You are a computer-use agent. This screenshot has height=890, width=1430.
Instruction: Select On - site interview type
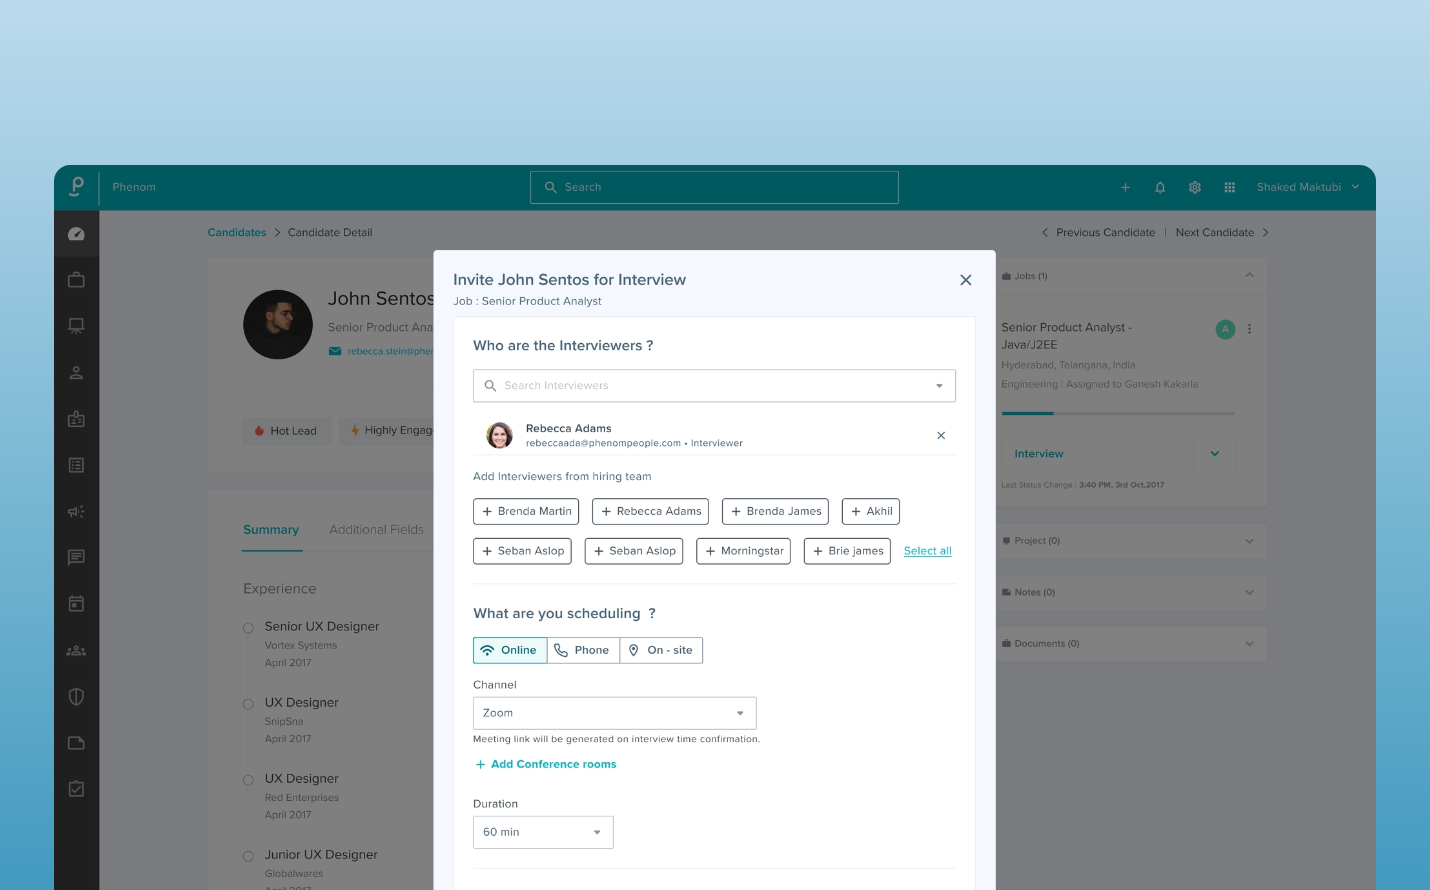[661, 650]
